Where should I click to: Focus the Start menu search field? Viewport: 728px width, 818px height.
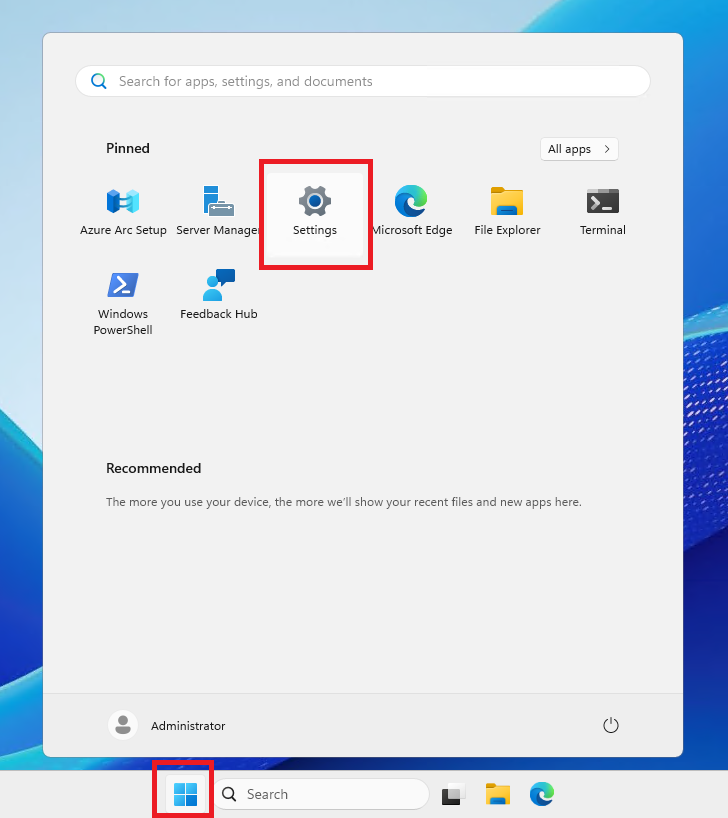[x=363, y=81]
